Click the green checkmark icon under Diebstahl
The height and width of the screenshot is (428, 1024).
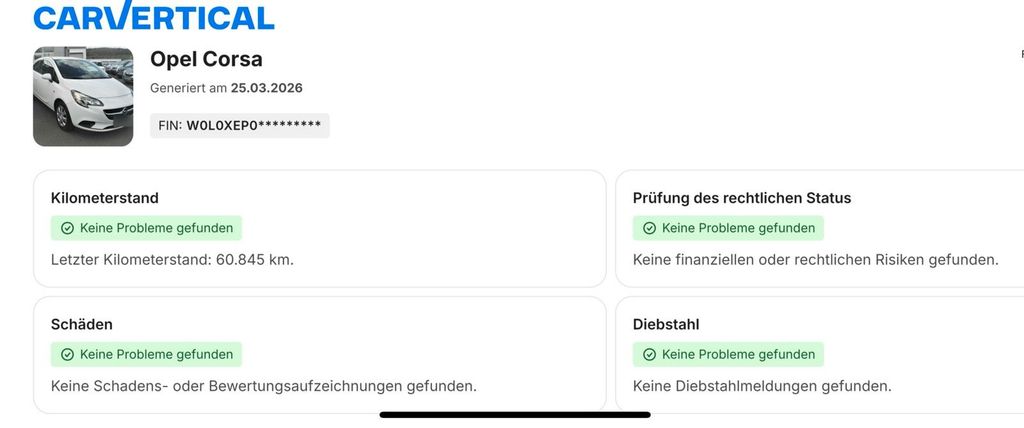point(649,354)
